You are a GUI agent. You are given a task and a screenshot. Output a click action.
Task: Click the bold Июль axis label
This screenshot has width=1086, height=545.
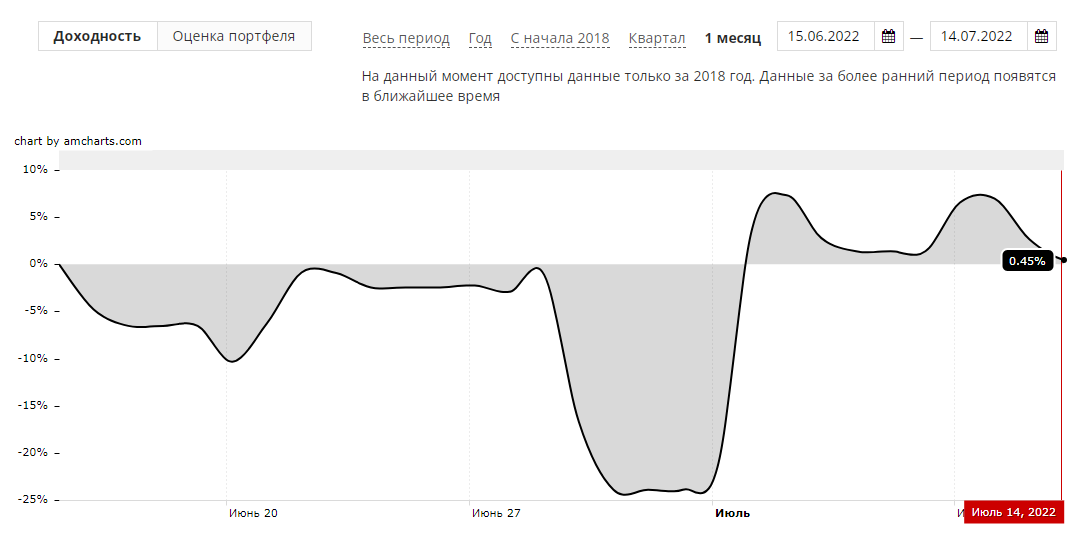click(x=732, y=513)
